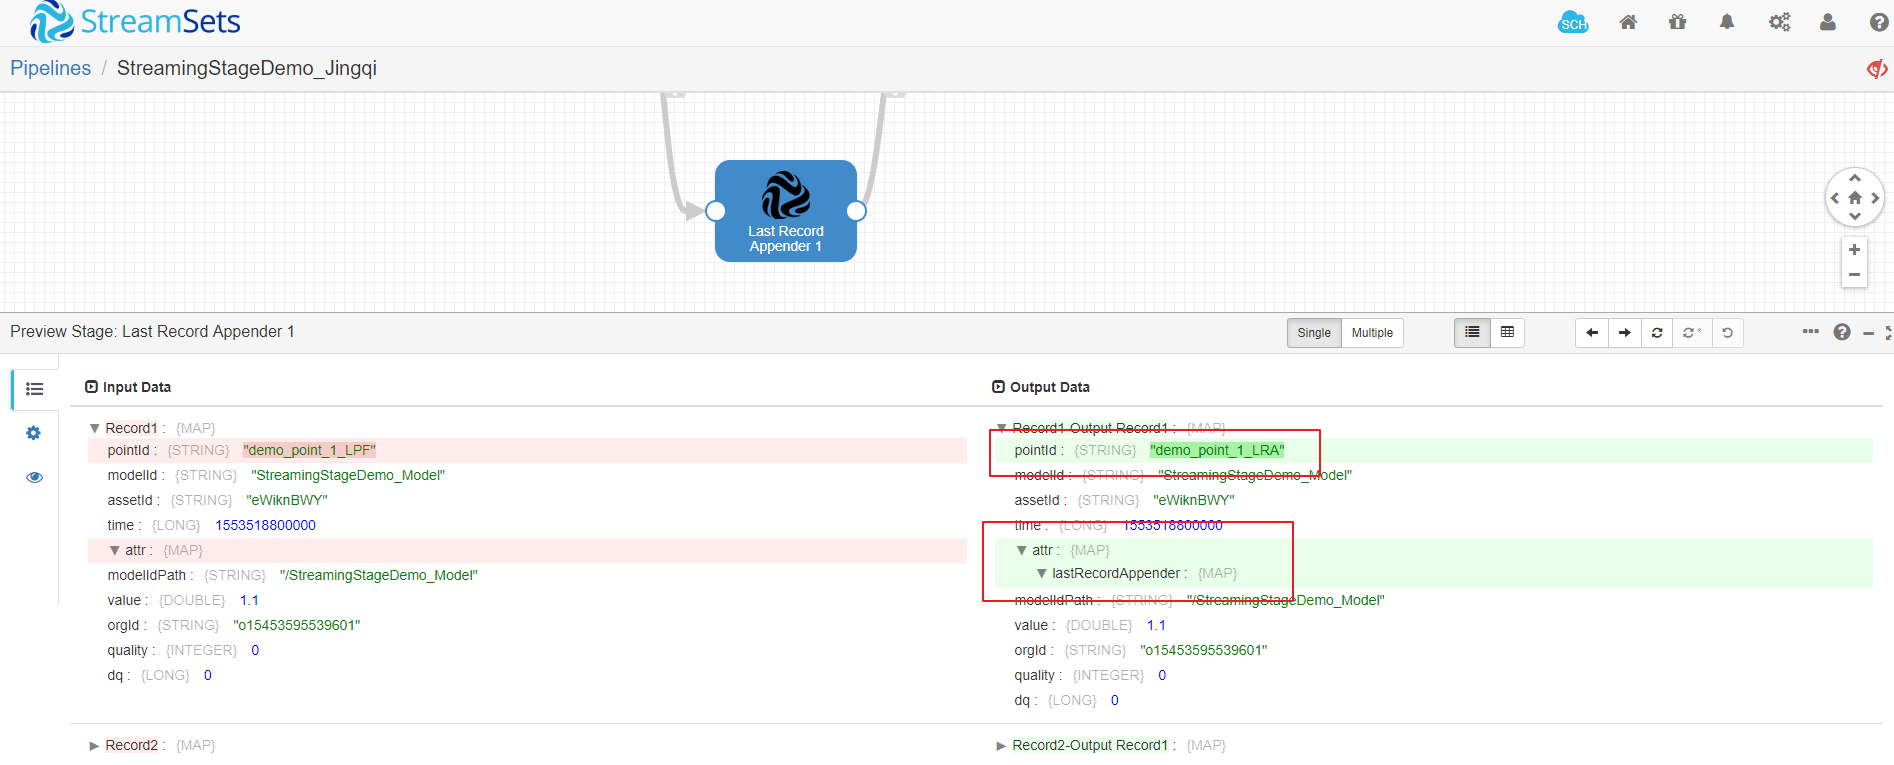Screen dimensions: 1894x765
Task: Open administration gears settings
Action: pos(1779,22)
